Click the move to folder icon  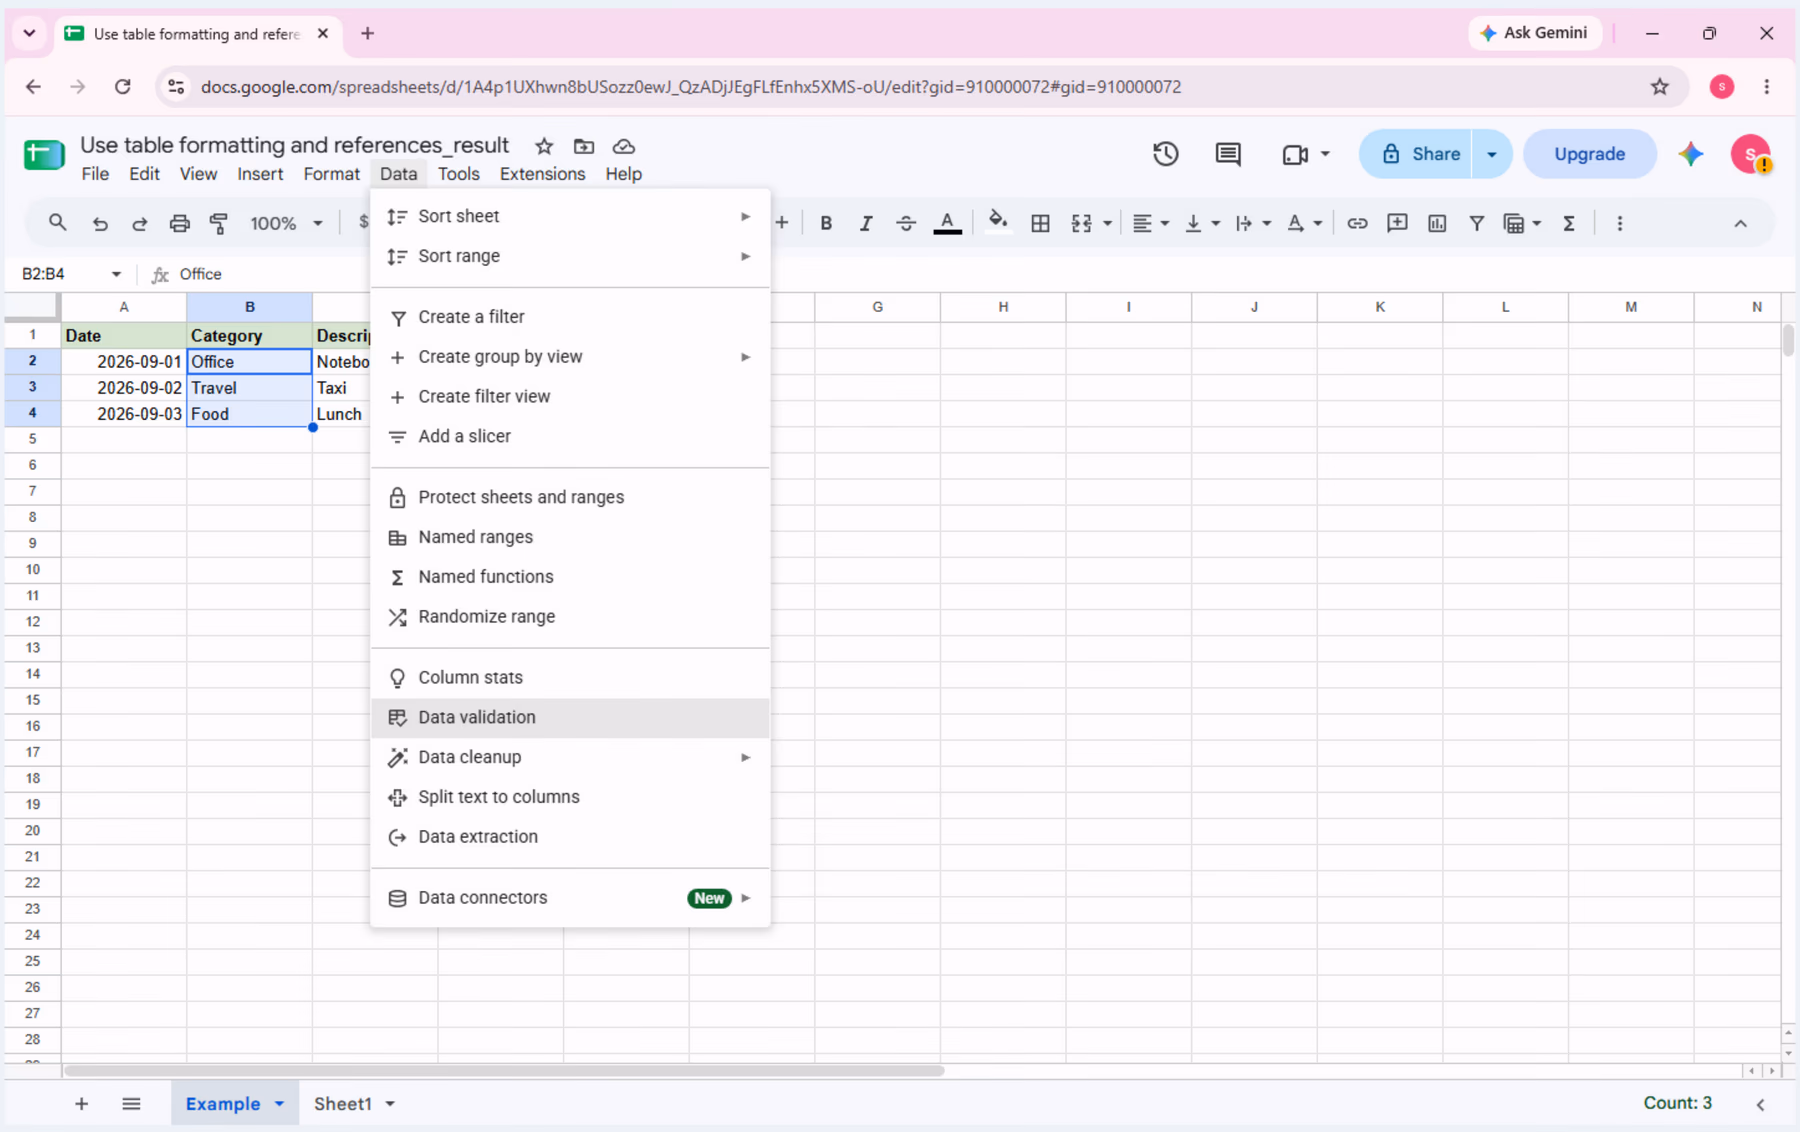(x=584, y=146)
